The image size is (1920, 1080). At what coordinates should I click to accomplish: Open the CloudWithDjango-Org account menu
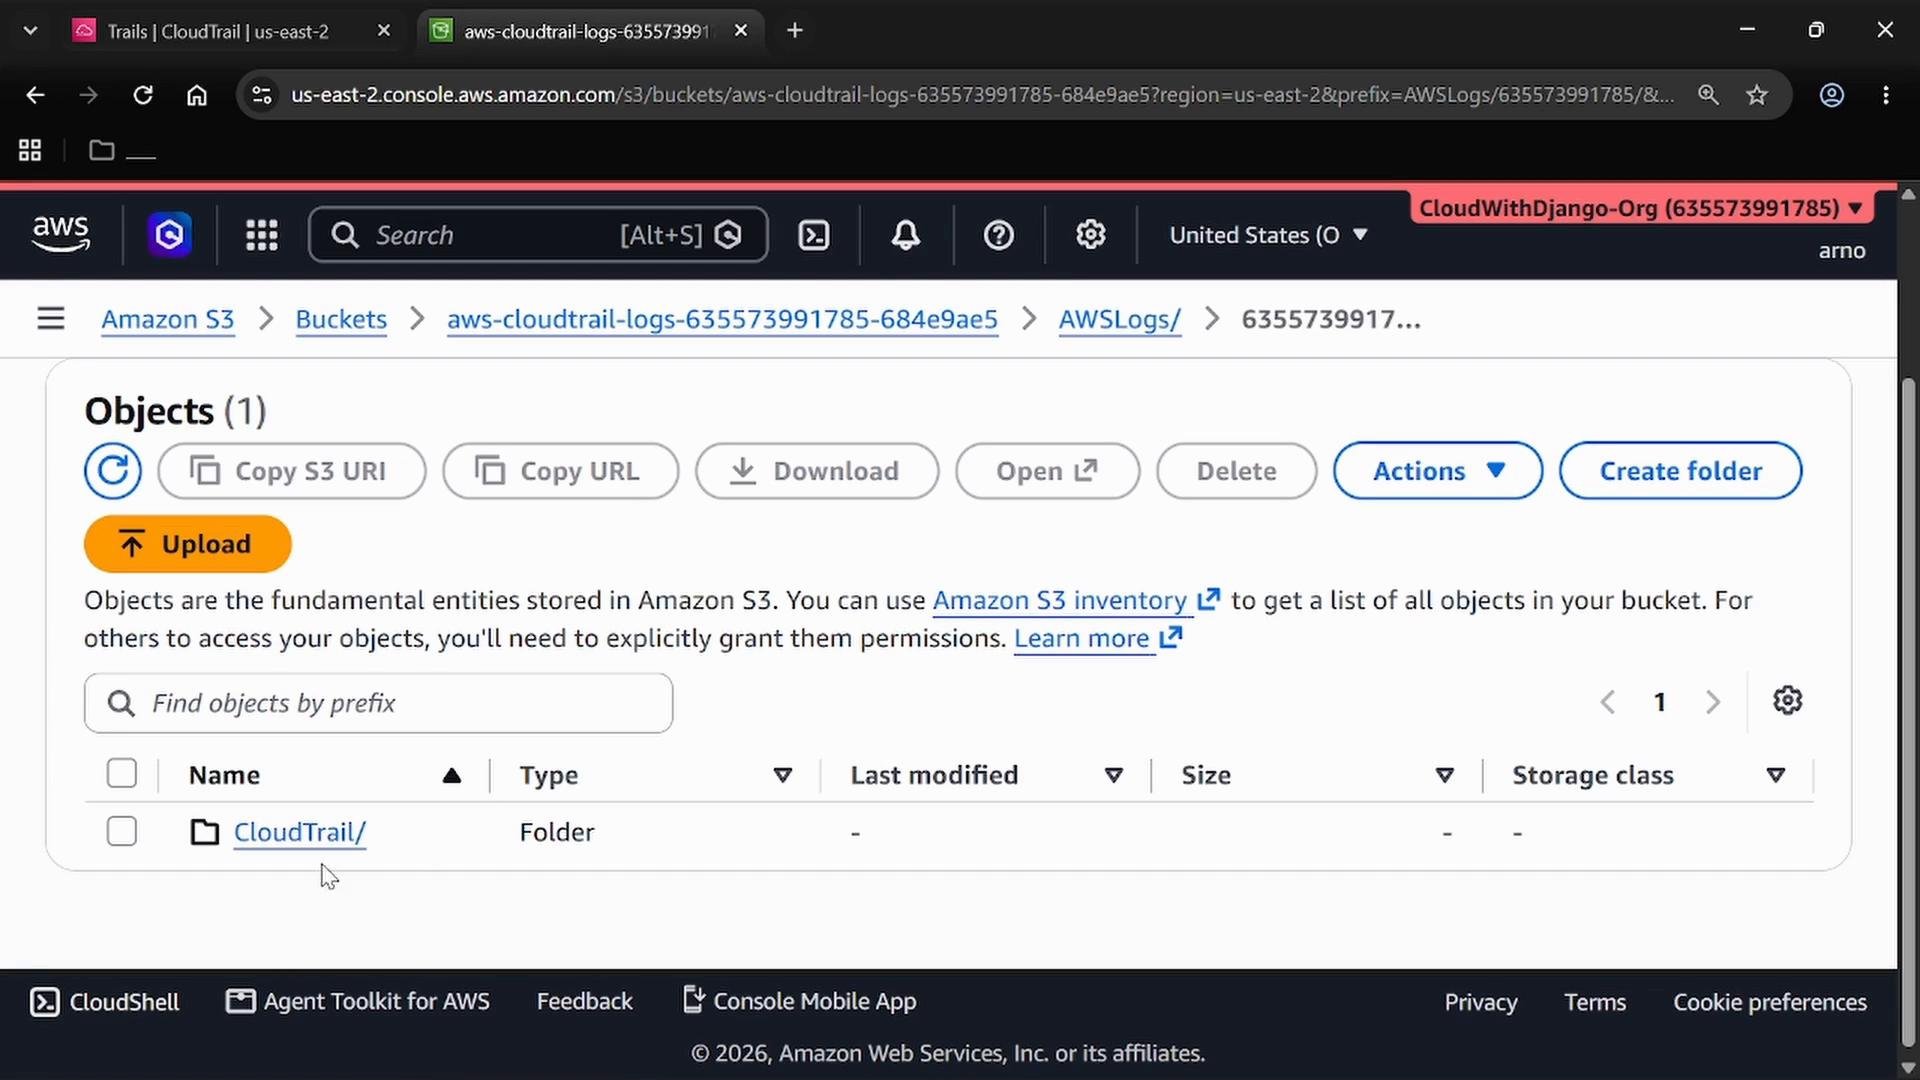pos(1641,208)
